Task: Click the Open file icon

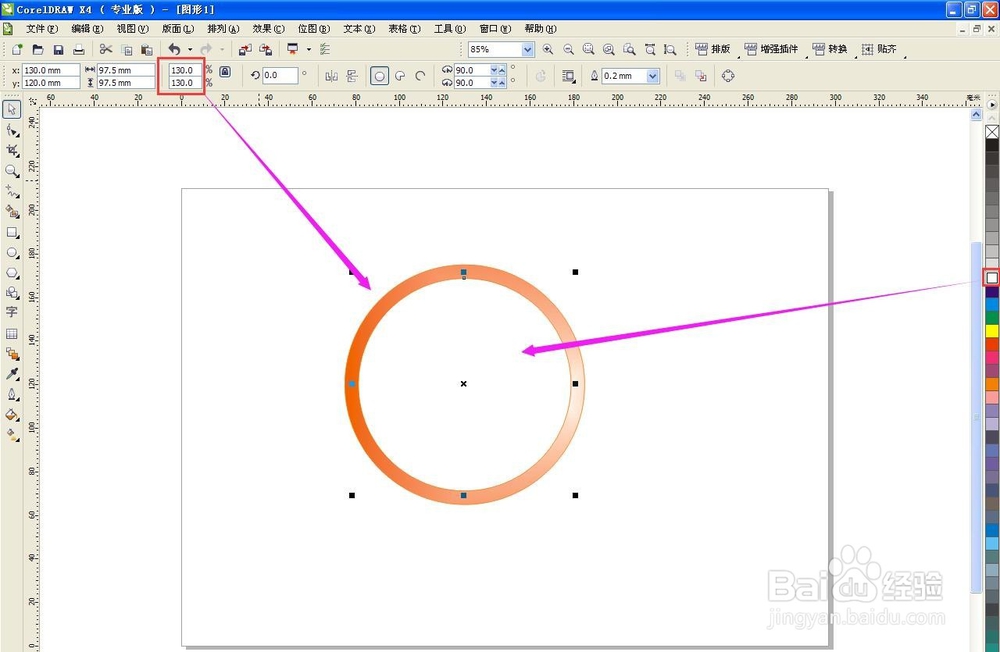Action: point(38,49)
